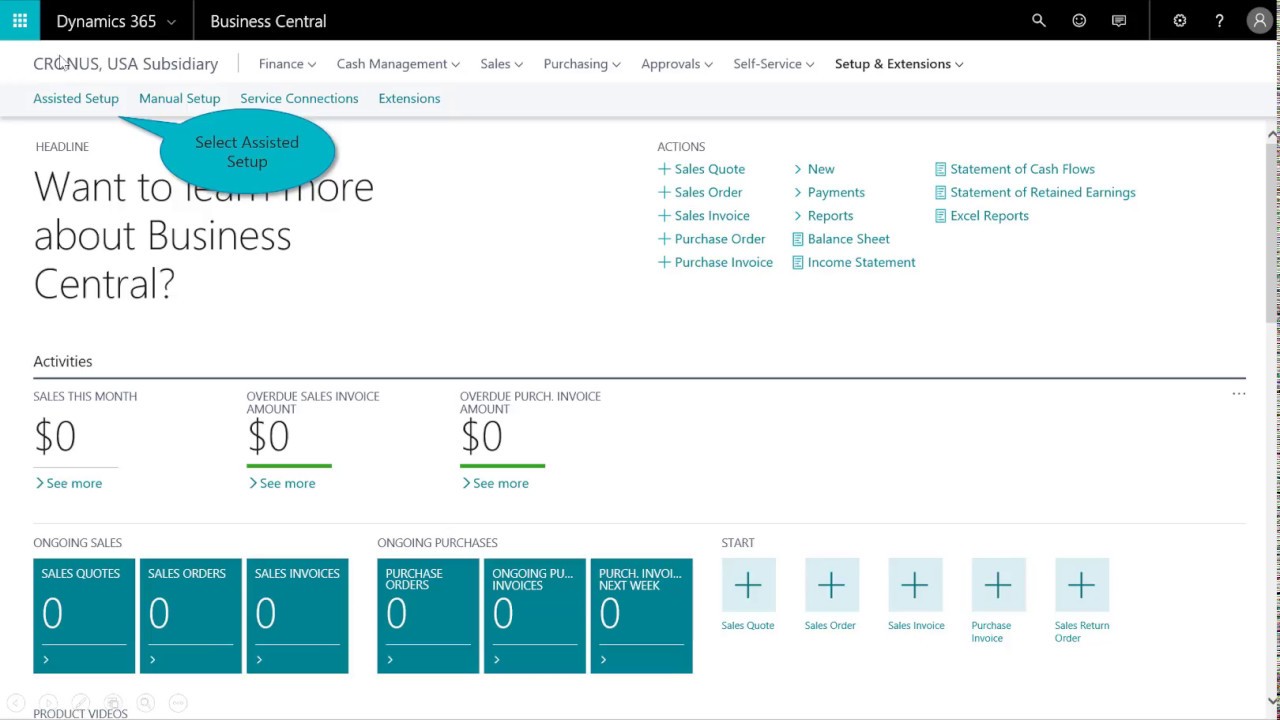Open Extensions

409,98
